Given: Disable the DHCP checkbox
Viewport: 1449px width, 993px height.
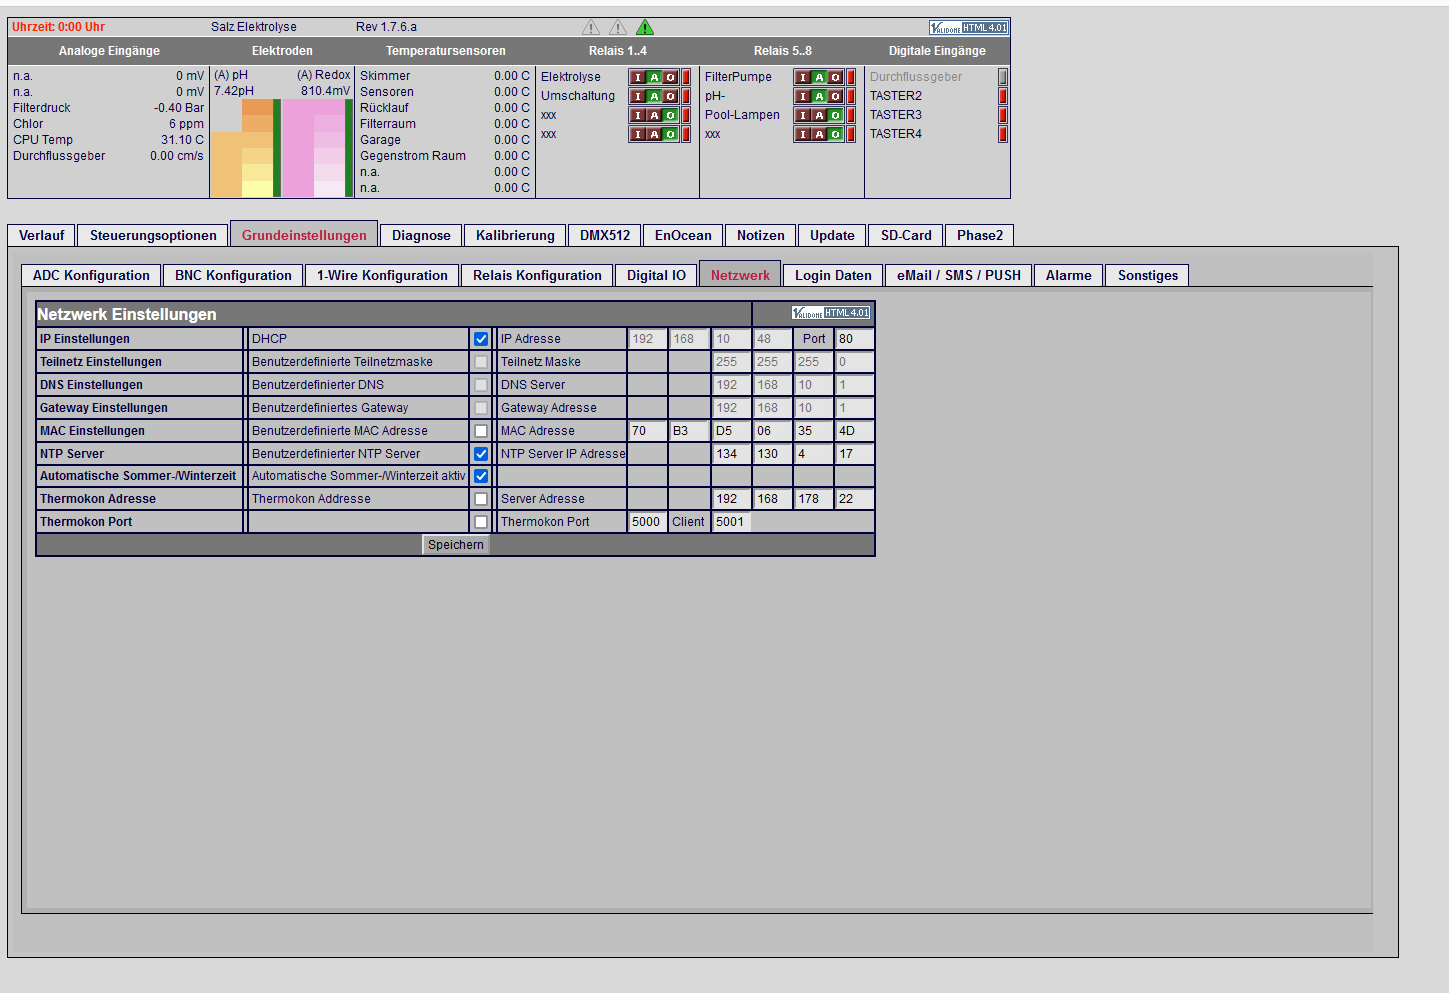Looking at the screenshot, I should tap(481, 339).
